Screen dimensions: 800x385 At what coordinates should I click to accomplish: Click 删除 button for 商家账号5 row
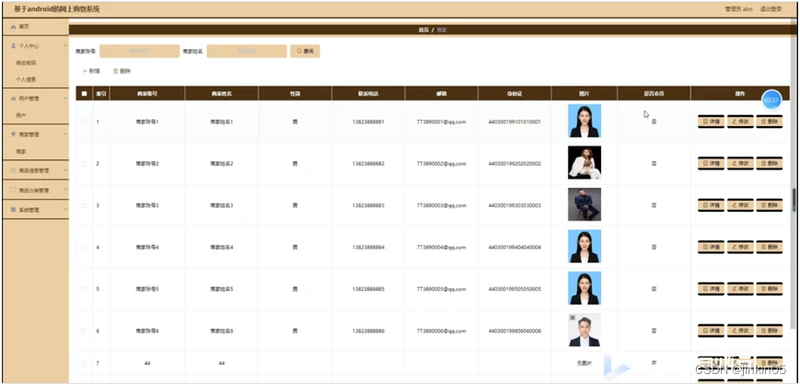769,289
